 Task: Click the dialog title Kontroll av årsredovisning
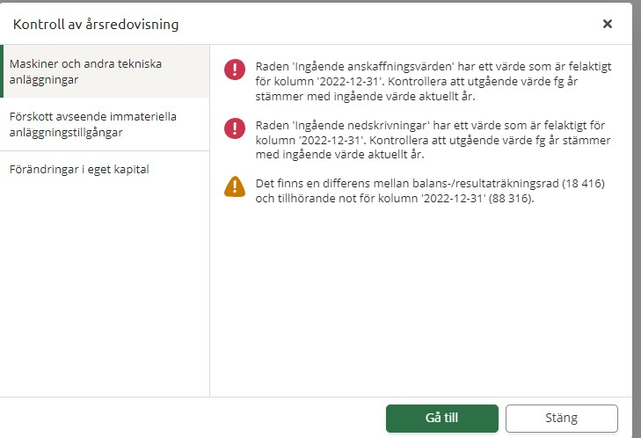click(96, 24)
